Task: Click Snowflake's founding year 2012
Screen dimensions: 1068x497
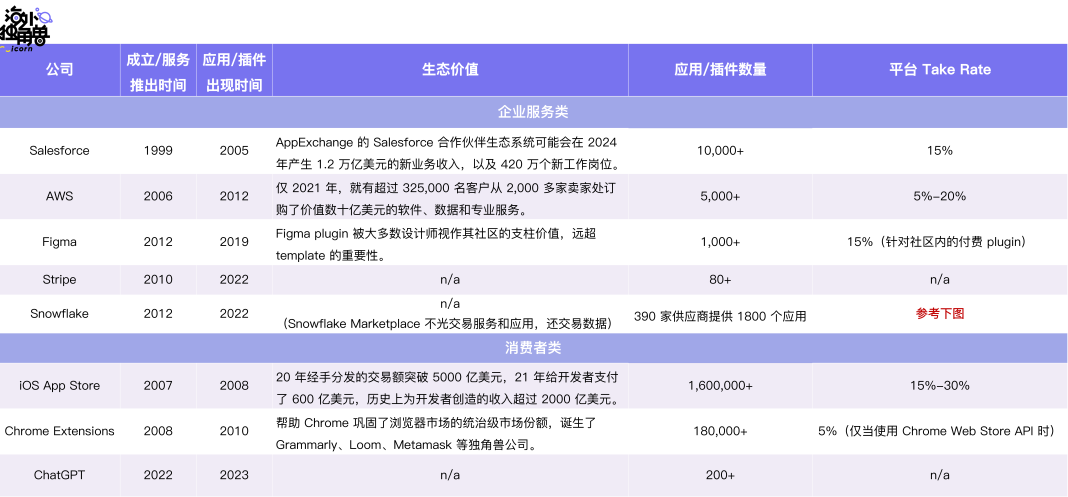Action: point(158,314)
